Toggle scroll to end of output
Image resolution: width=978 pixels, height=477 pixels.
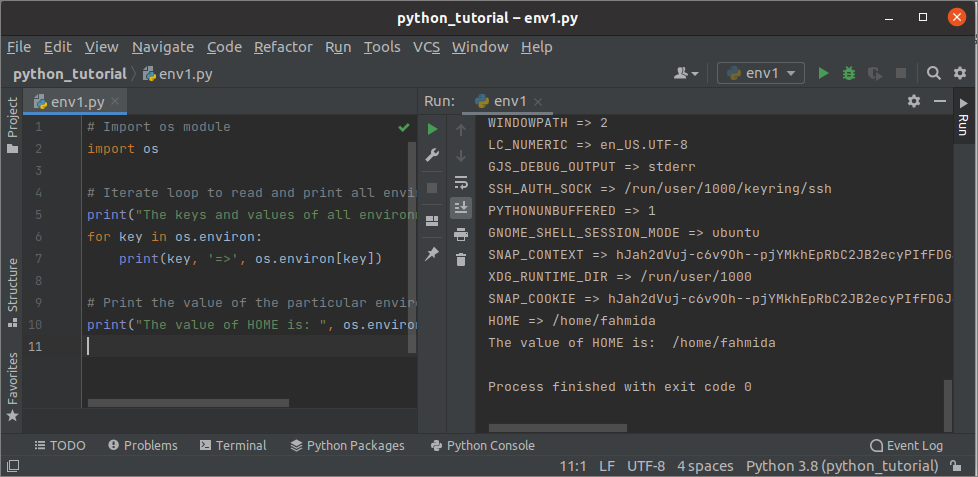(461, 208)
